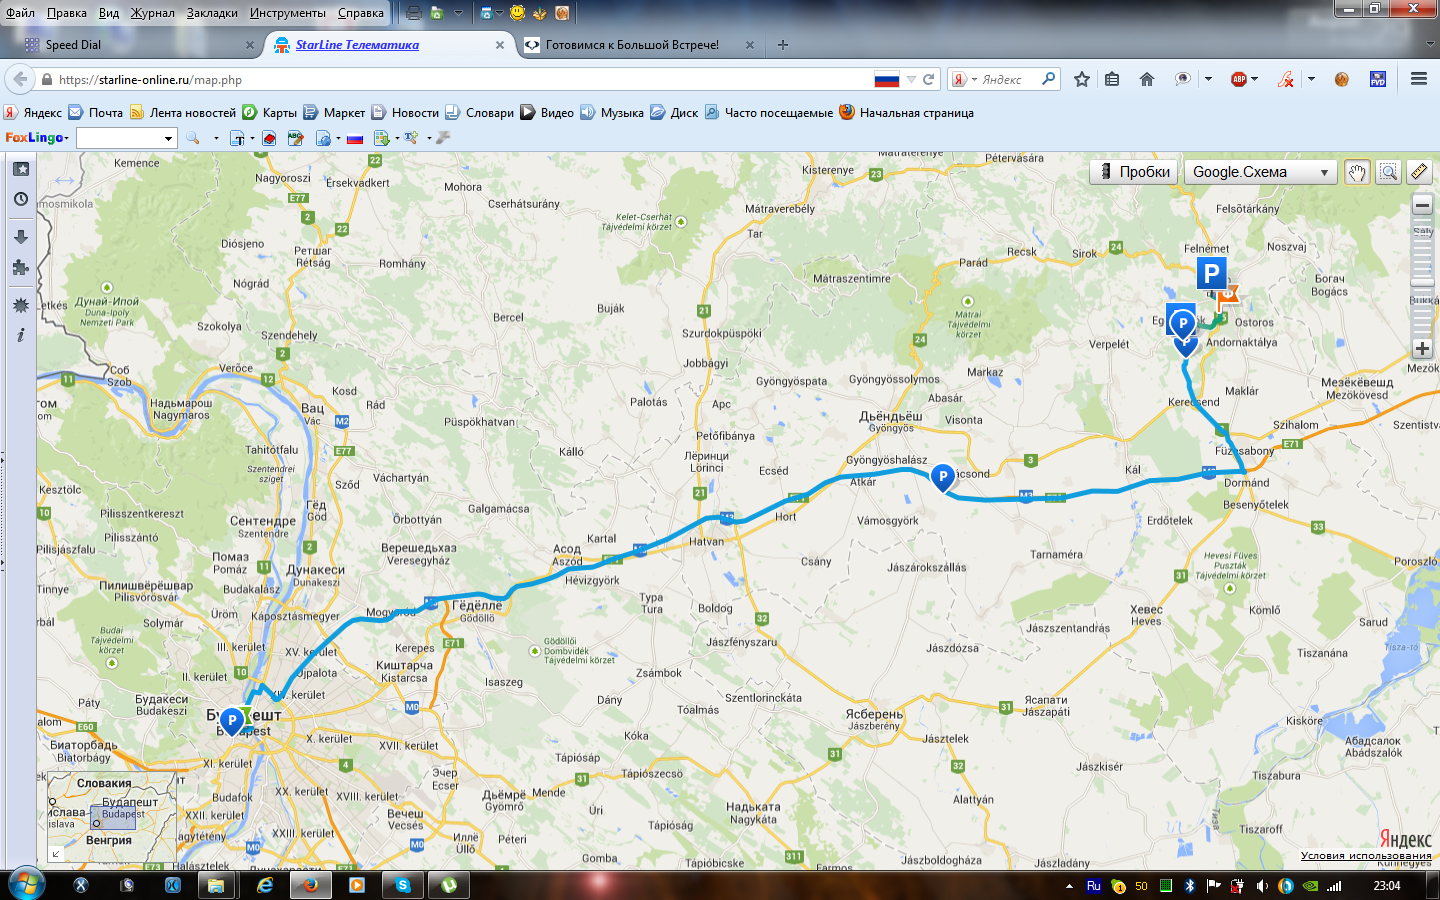
Task: Click the Условия использования link
Action: point(1365,856)
